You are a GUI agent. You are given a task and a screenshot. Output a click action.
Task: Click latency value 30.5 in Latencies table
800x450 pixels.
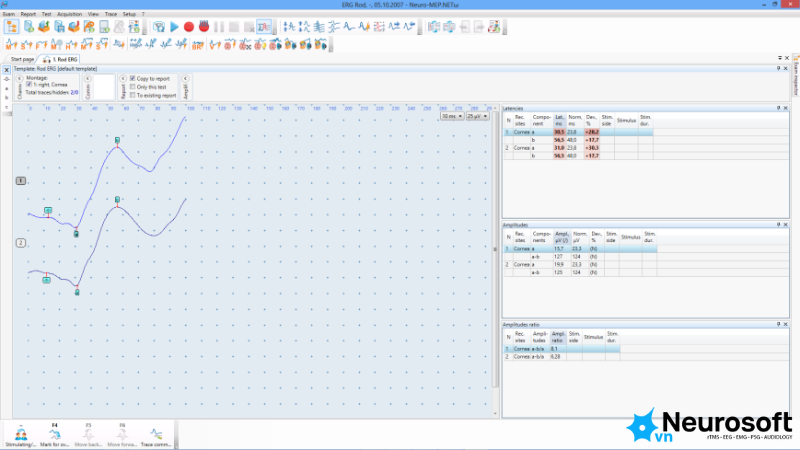559,132
